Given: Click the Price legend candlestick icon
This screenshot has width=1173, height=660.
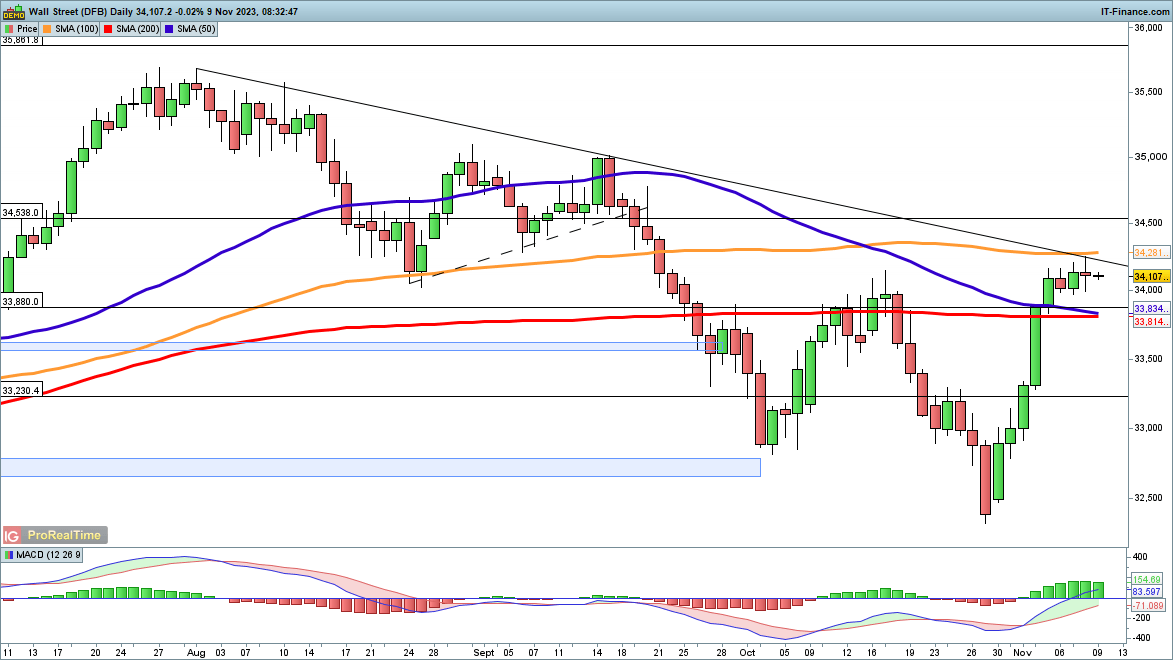Looking at the screenshot, I should pos(9,29).
